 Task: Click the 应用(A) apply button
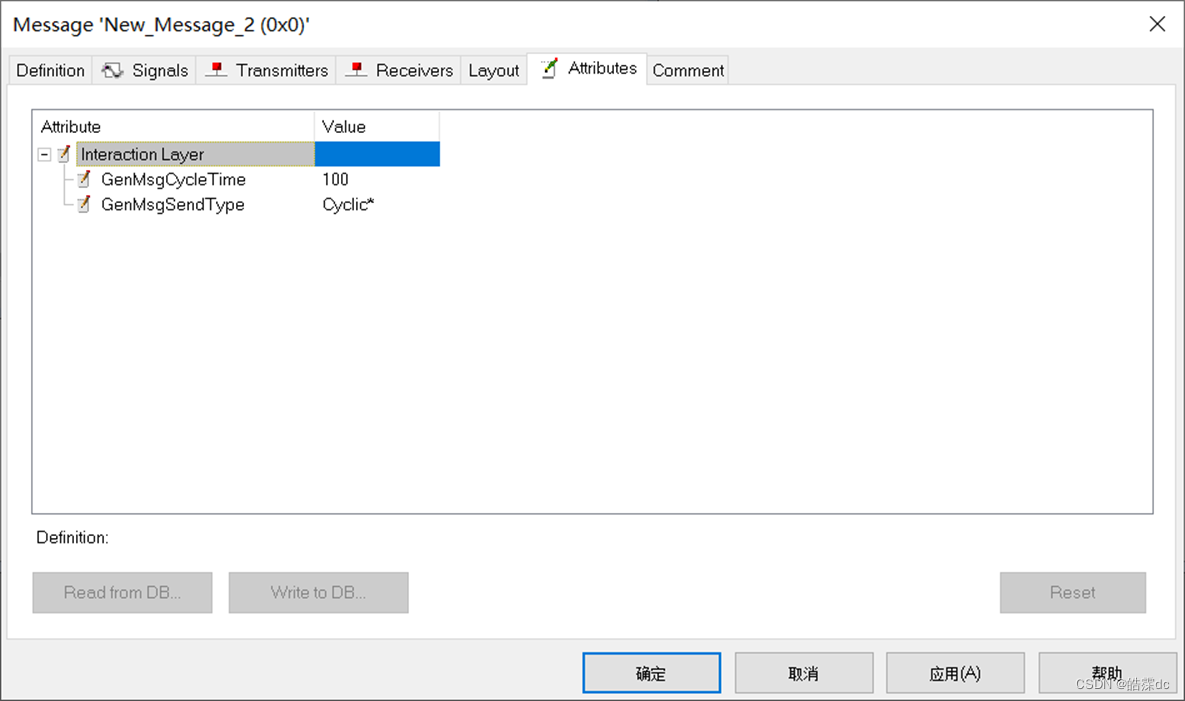click(954, 672)
